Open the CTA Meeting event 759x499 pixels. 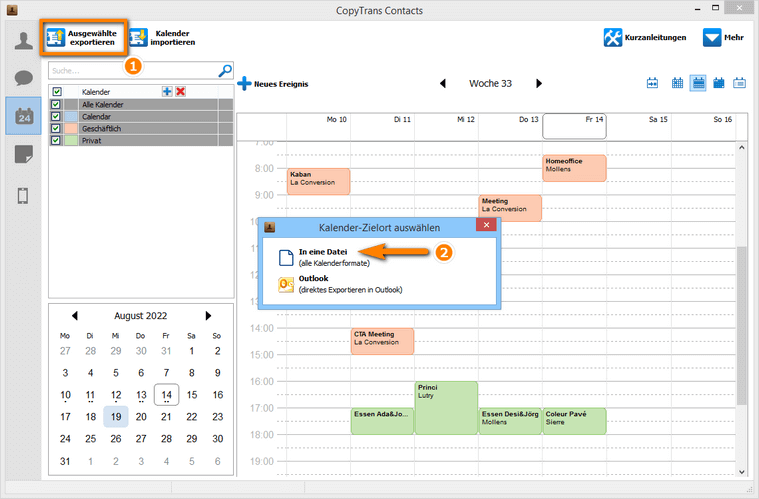382,341
